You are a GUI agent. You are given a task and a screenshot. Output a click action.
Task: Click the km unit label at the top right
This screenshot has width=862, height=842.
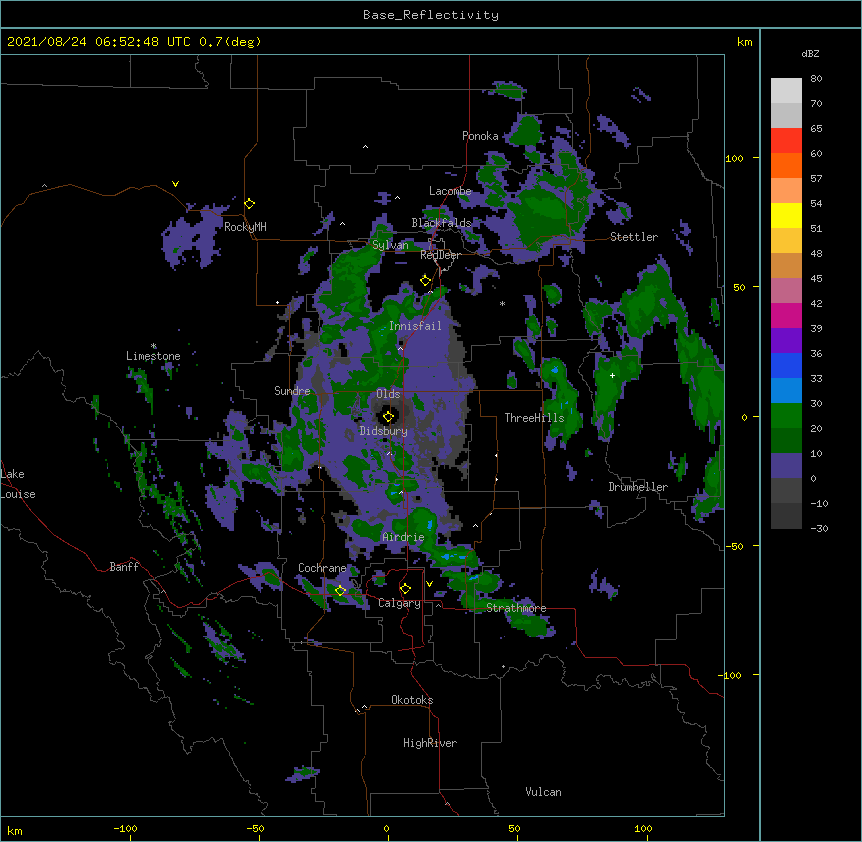[744, 42]
